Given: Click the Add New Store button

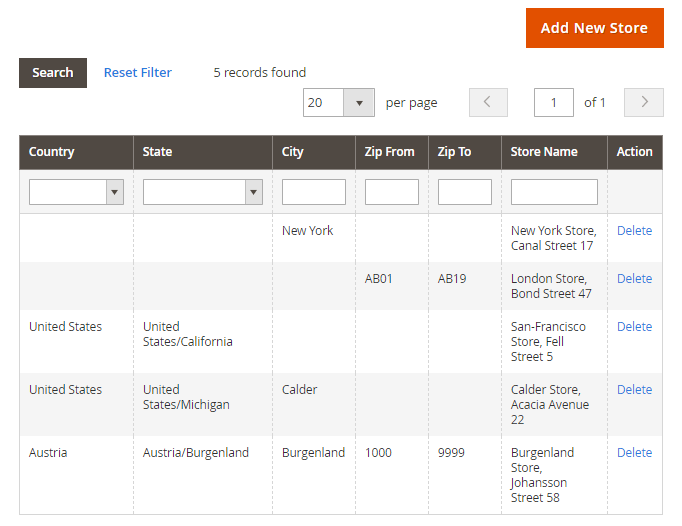Looking at the screenshot, I should point(594,28).
